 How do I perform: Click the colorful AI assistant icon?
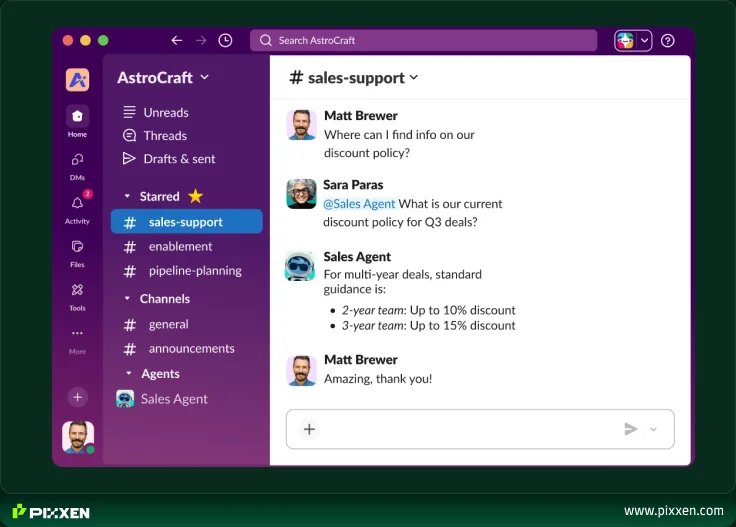click(625, 41)
